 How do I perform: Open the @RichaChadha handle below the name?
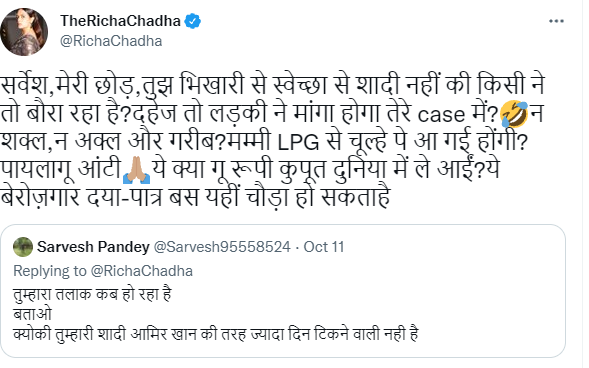[x=111, y=41]
